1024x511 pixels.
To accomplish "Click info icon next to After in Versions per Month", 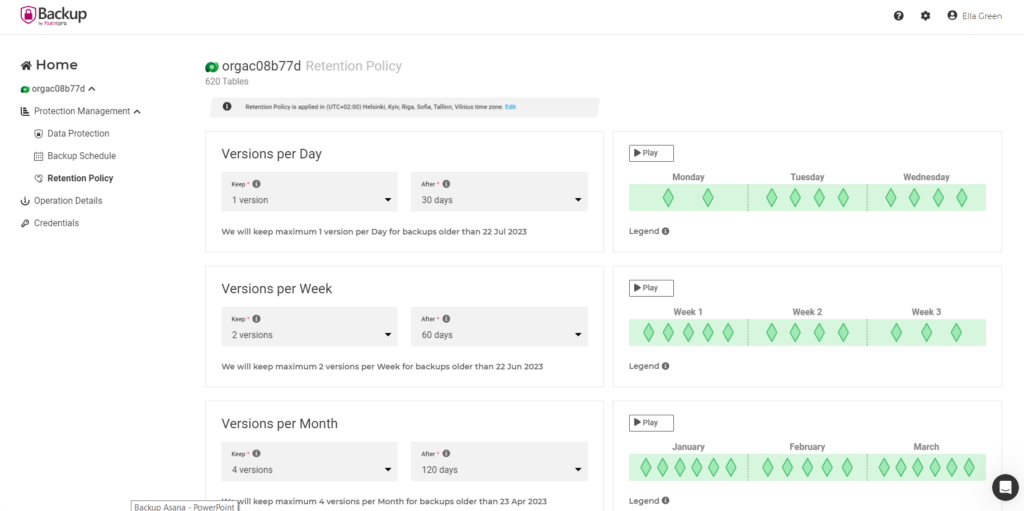I will pos(446,453).
